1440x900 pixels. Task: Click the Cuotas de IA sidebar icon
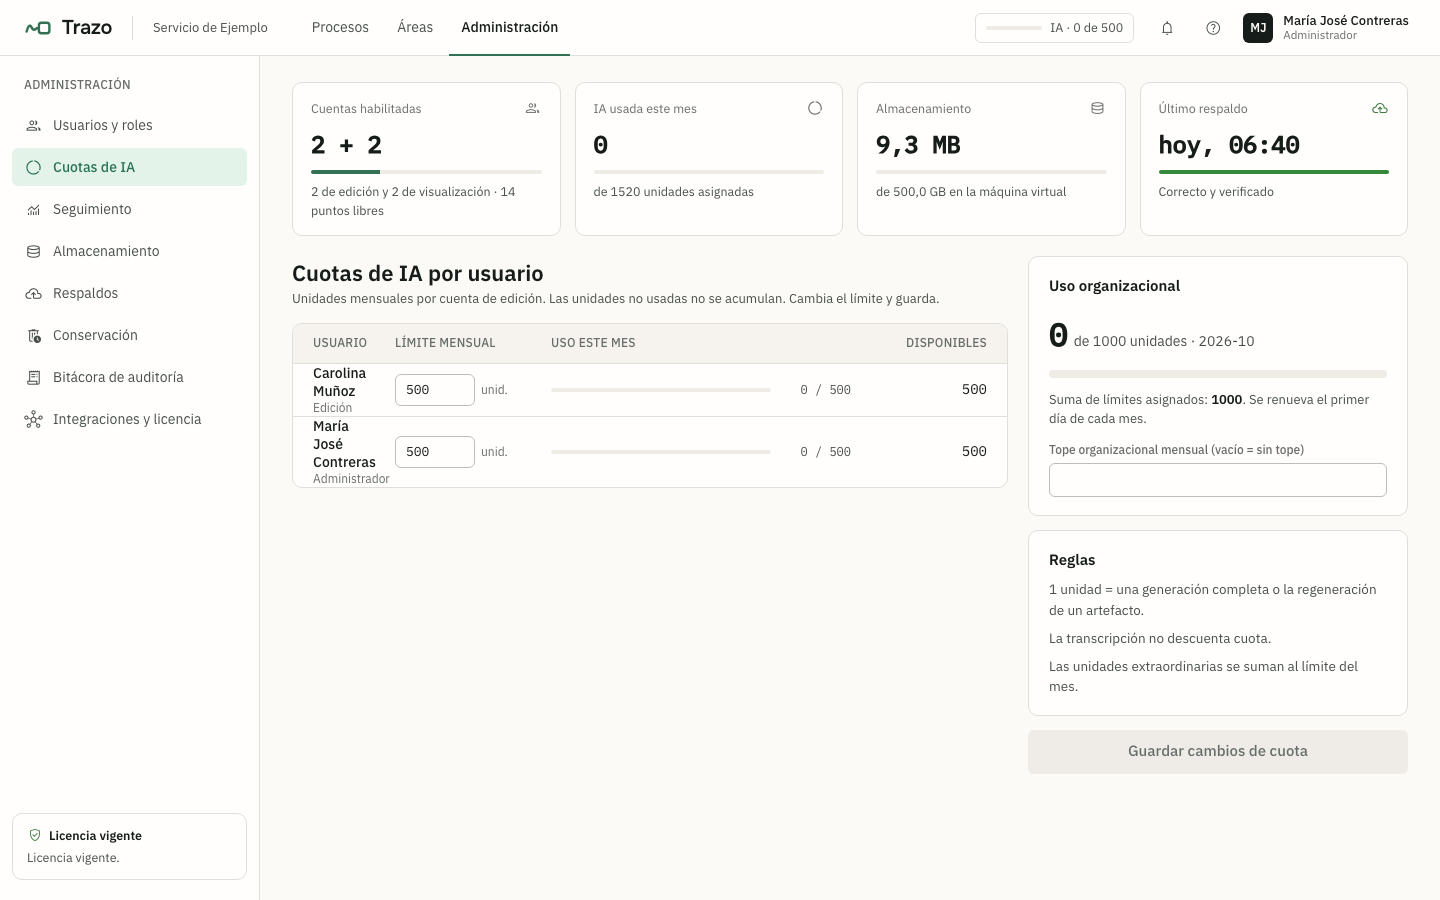[x=34, y=168]
